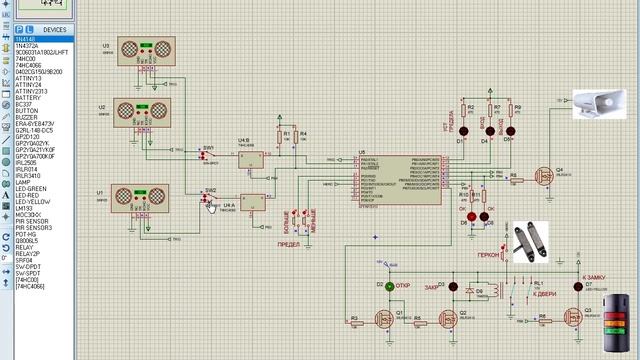Select LED-RED in the devices list
640x360 pixels.
point(44,195)
